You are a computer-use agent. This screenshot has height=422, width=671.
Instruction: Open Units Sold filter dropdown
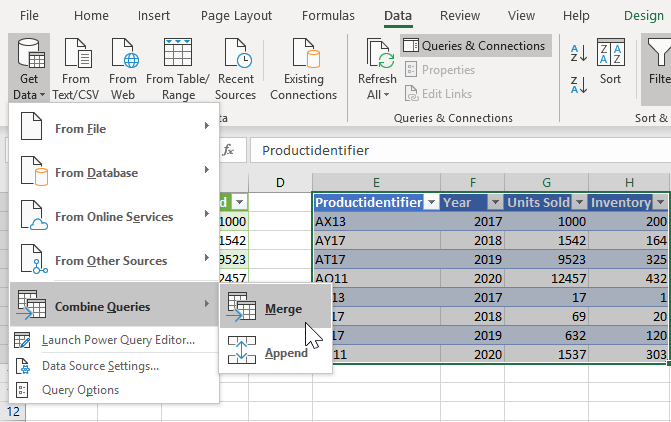577,202
